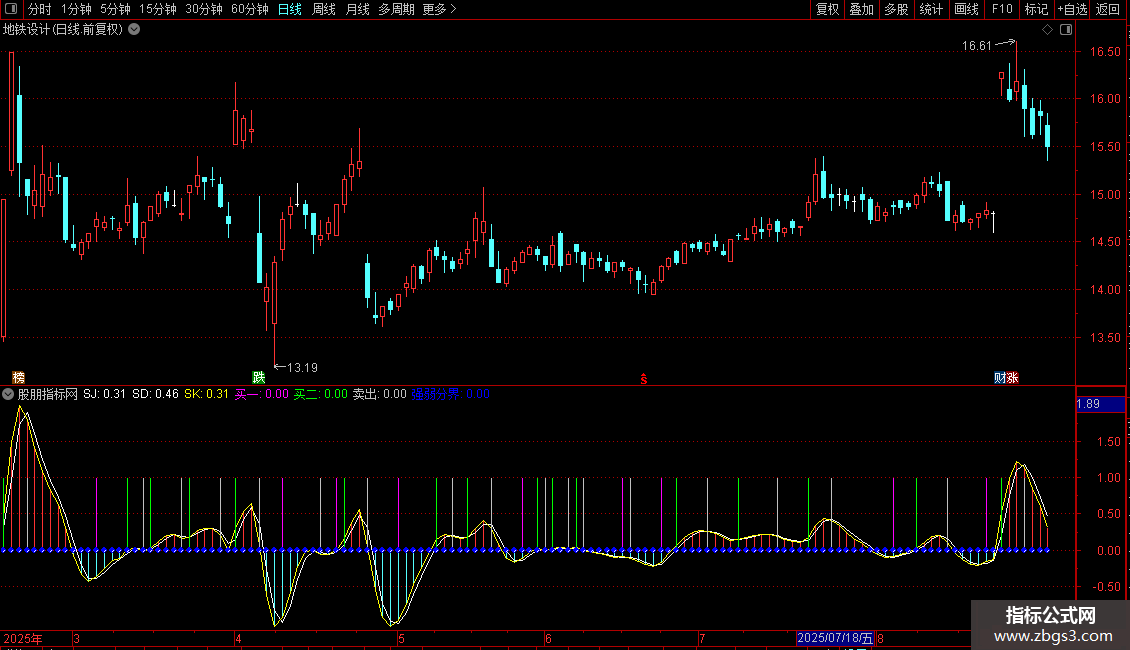Click the 财 info marker icon

click(x=1000, y=378)
